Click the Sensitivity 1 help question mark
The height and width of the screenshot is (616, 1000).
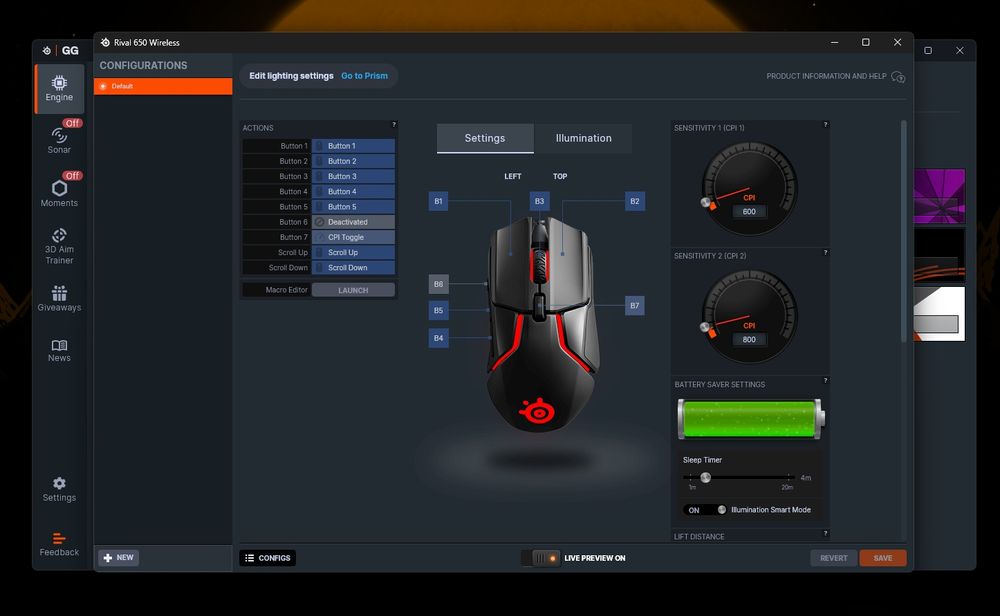[x=825, y=124]
